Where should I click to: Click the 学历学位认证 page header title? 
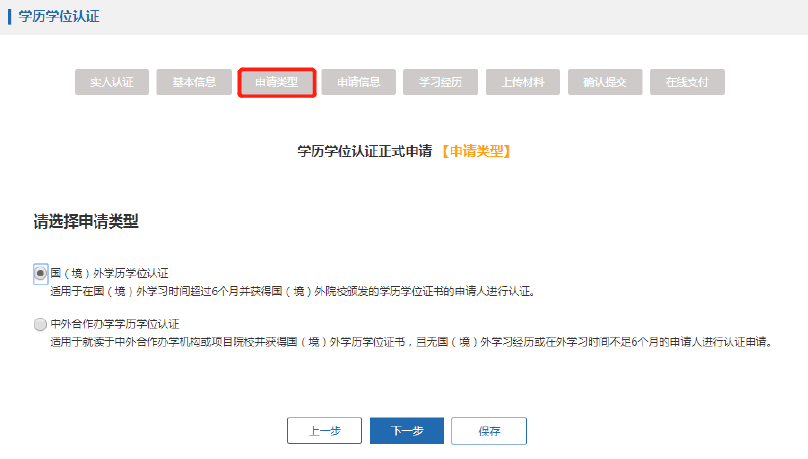coord(59,17)
